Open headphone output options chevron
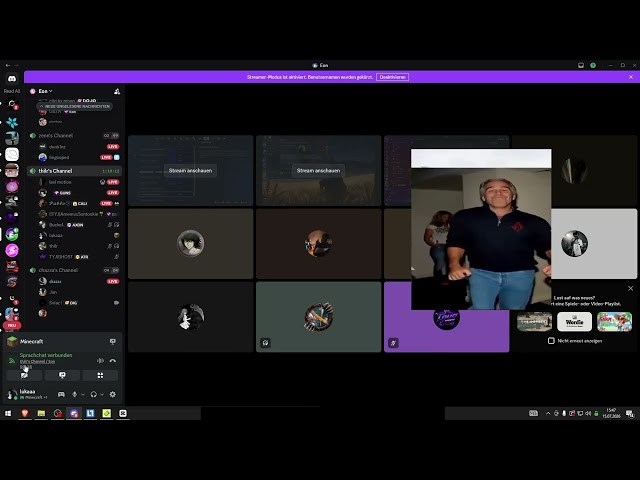 (x=102, y=394)
